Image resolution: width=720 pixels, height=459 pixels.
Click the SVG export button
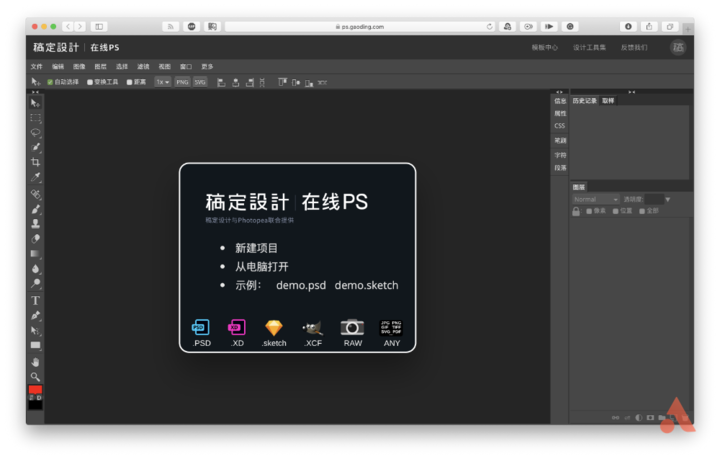click(x=200, y=82)
